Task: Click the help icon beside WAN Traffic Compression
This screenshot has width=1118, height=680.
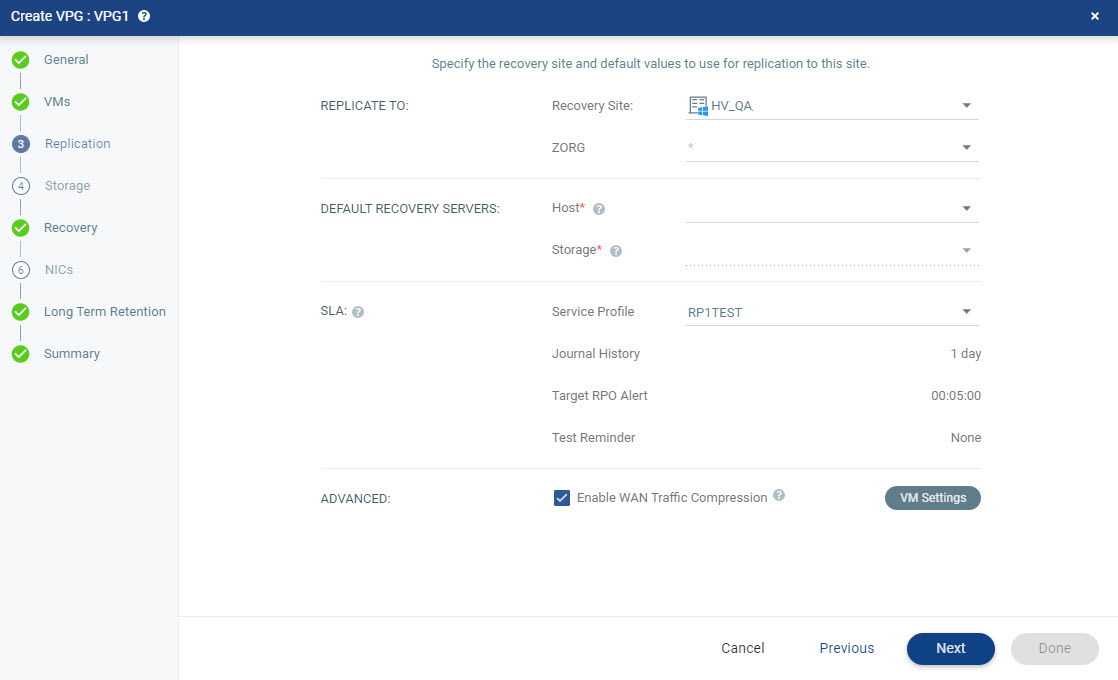Action: pos(779,495)
